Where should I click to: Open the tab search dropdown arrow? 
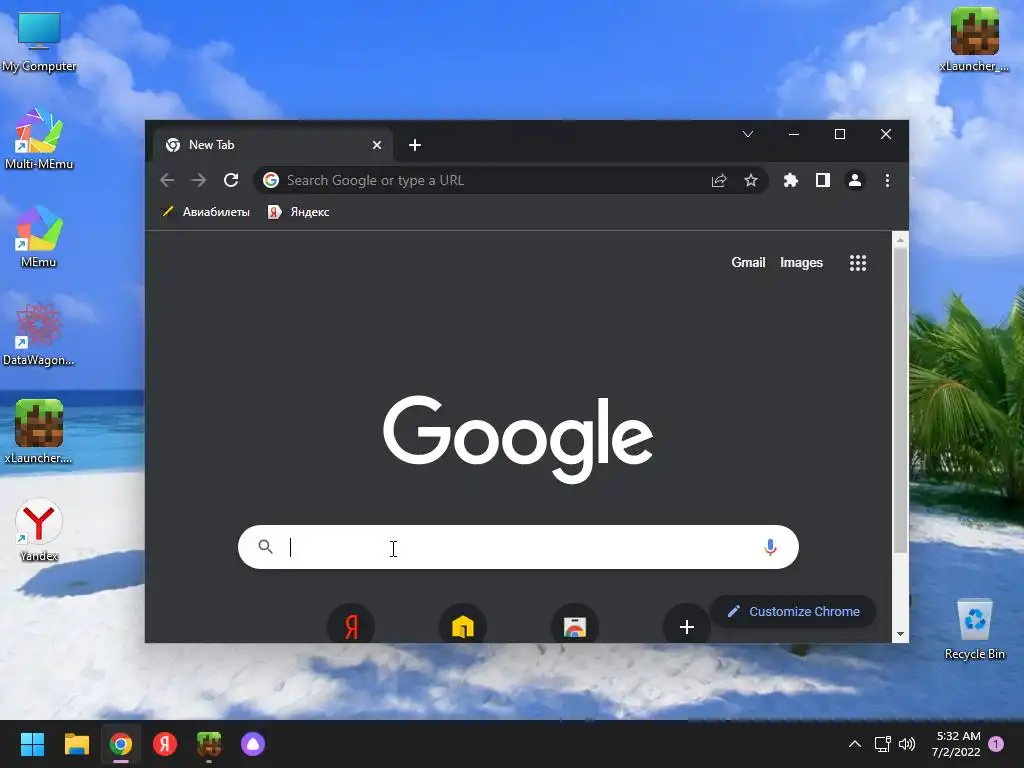coord(748,134)
